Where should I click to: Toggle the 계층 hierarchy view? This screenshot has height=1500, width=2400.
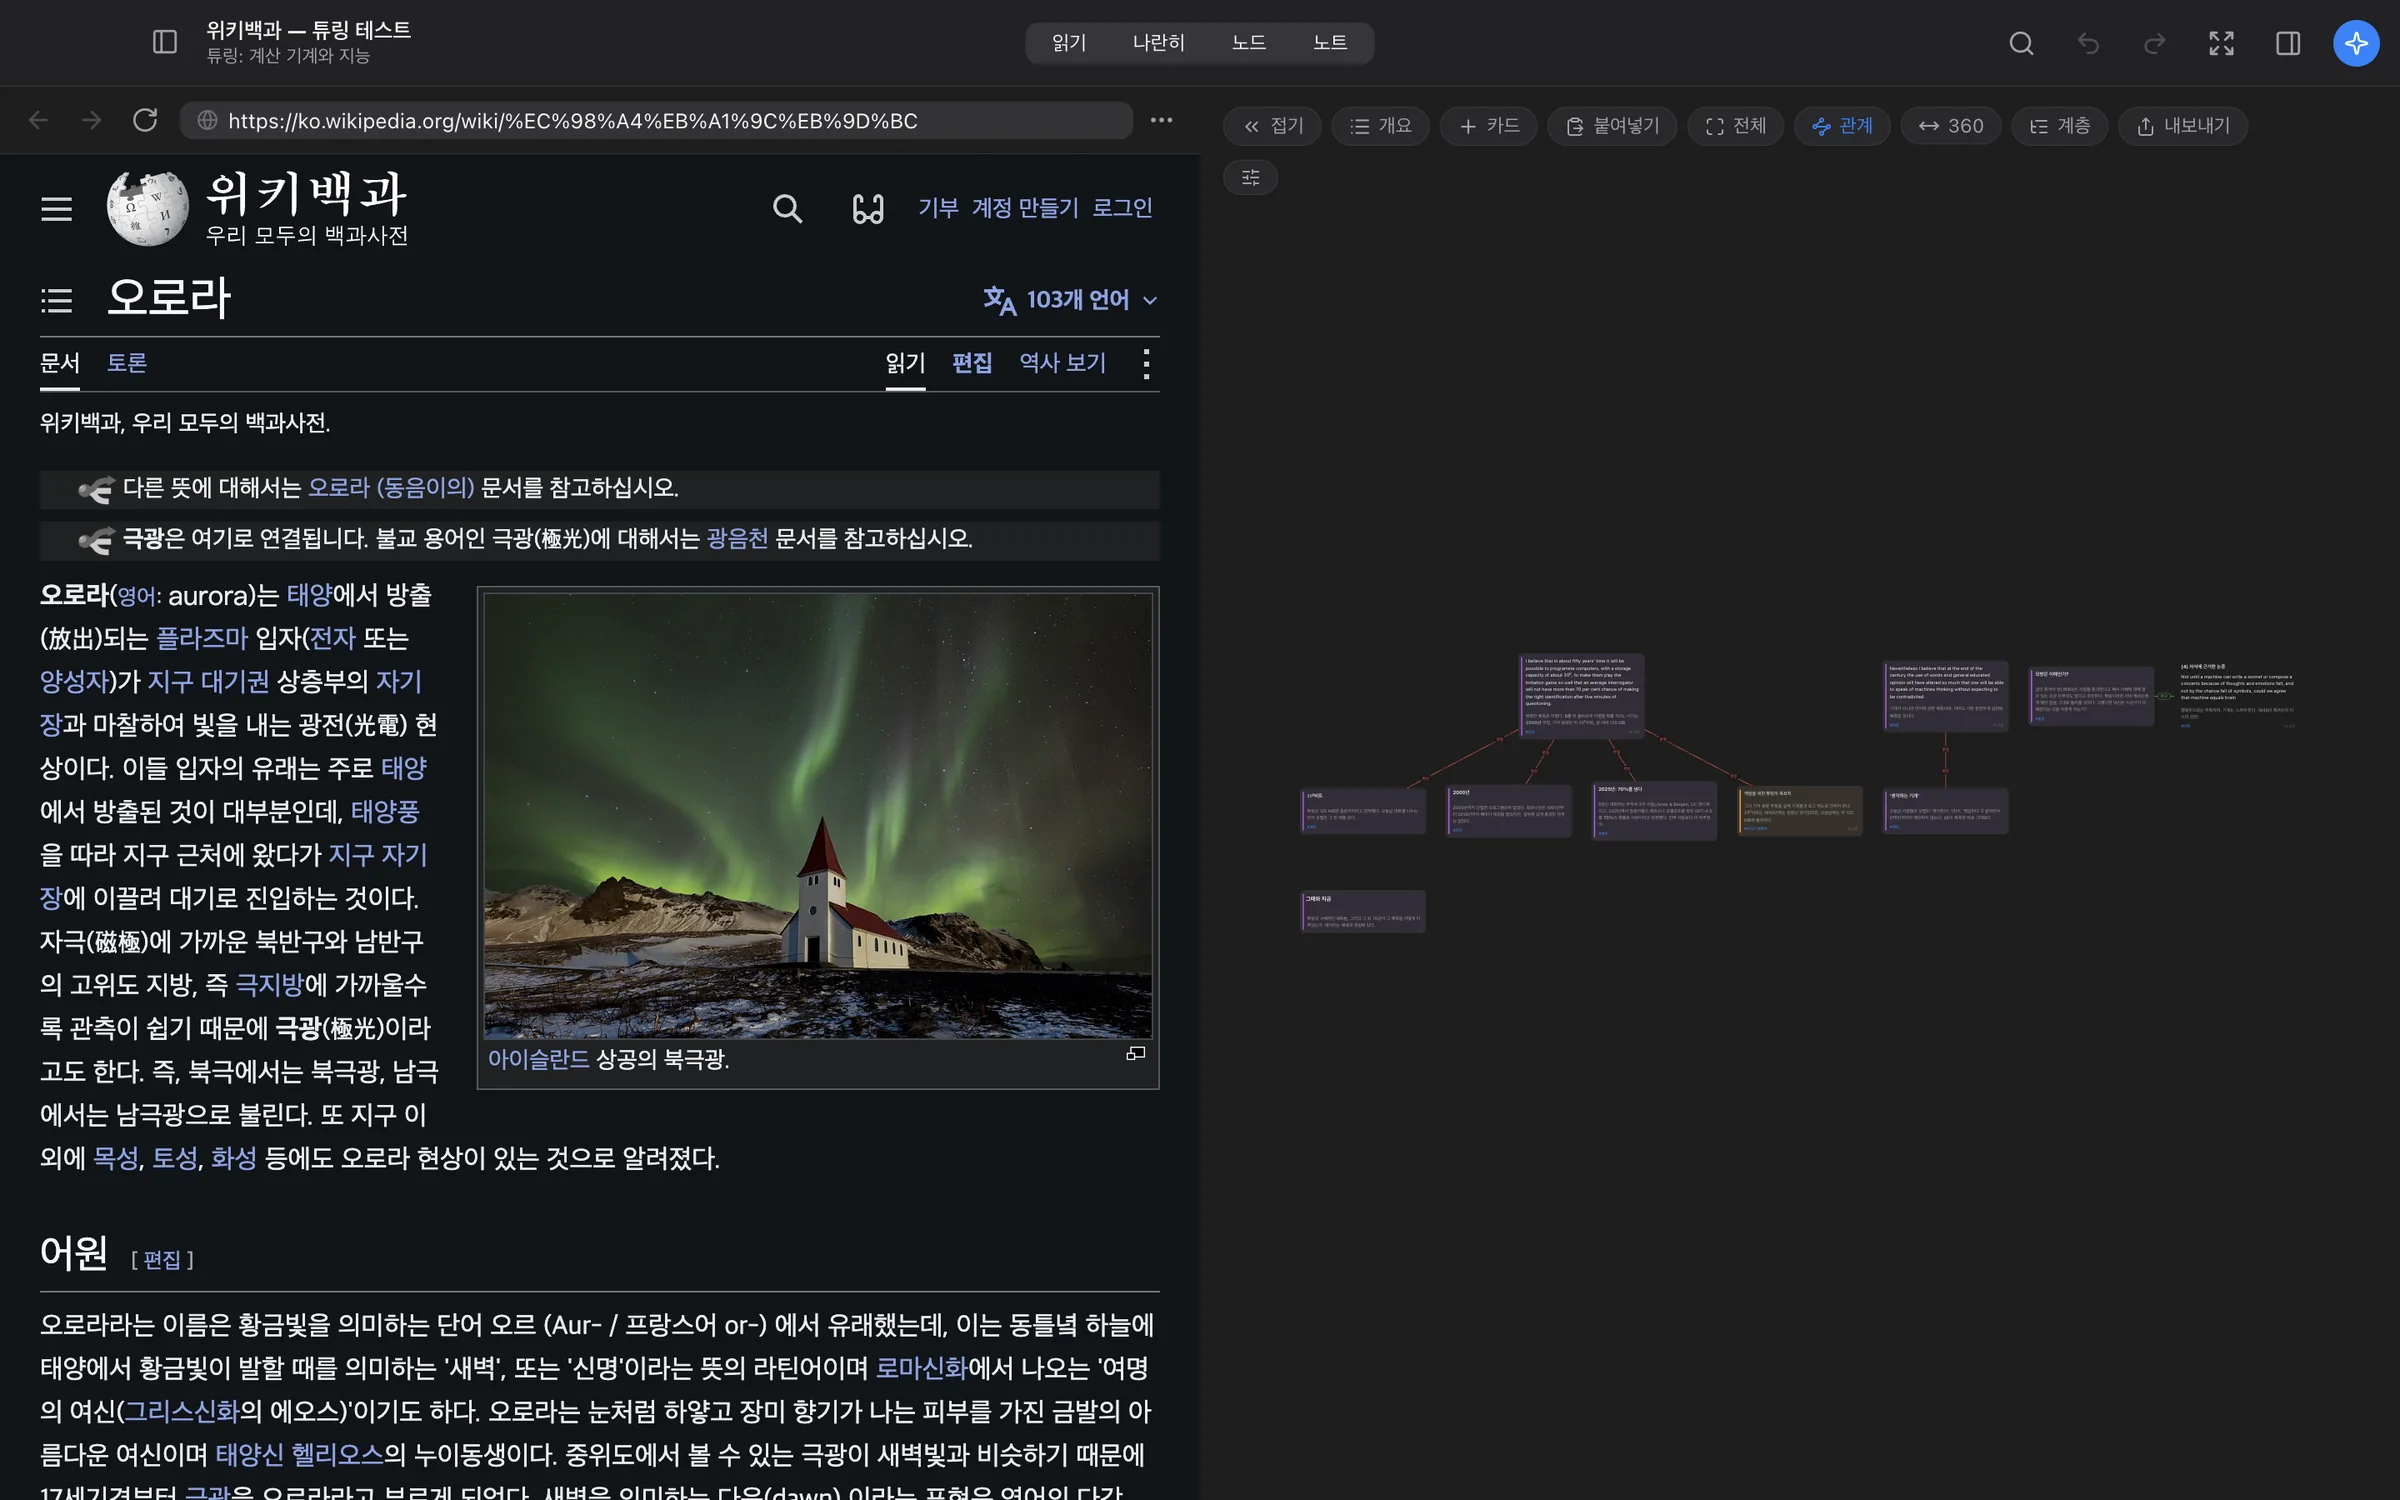[x=2060, y=126]
